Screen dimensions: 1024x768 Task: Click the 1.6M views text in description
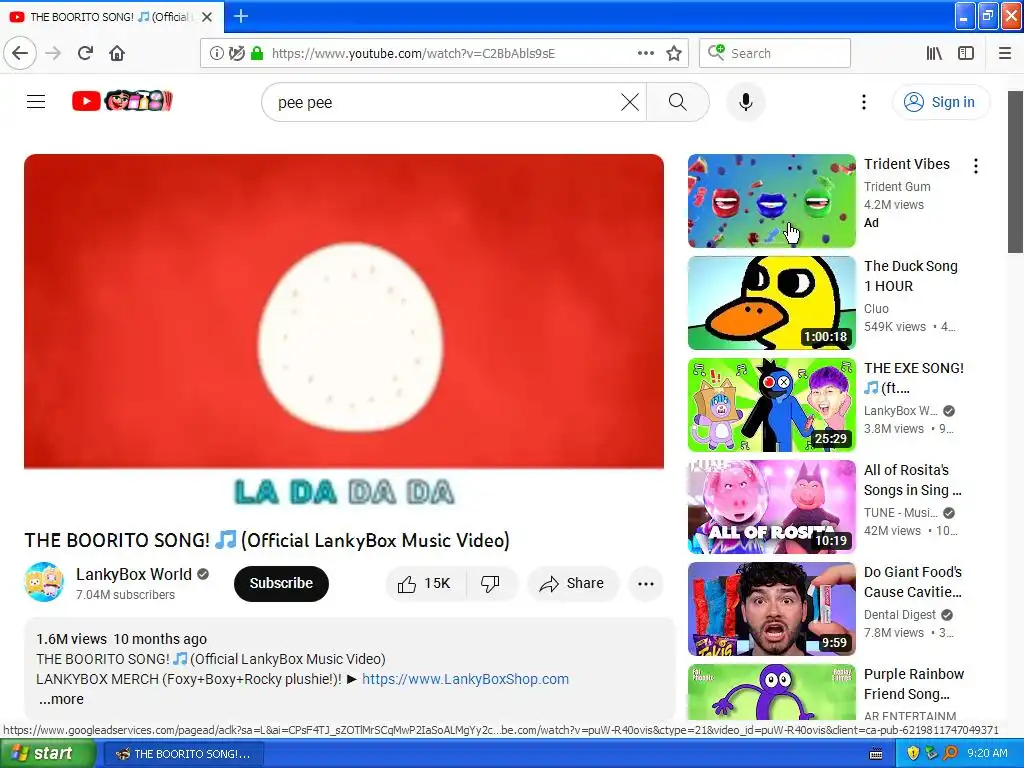(71, 639)
